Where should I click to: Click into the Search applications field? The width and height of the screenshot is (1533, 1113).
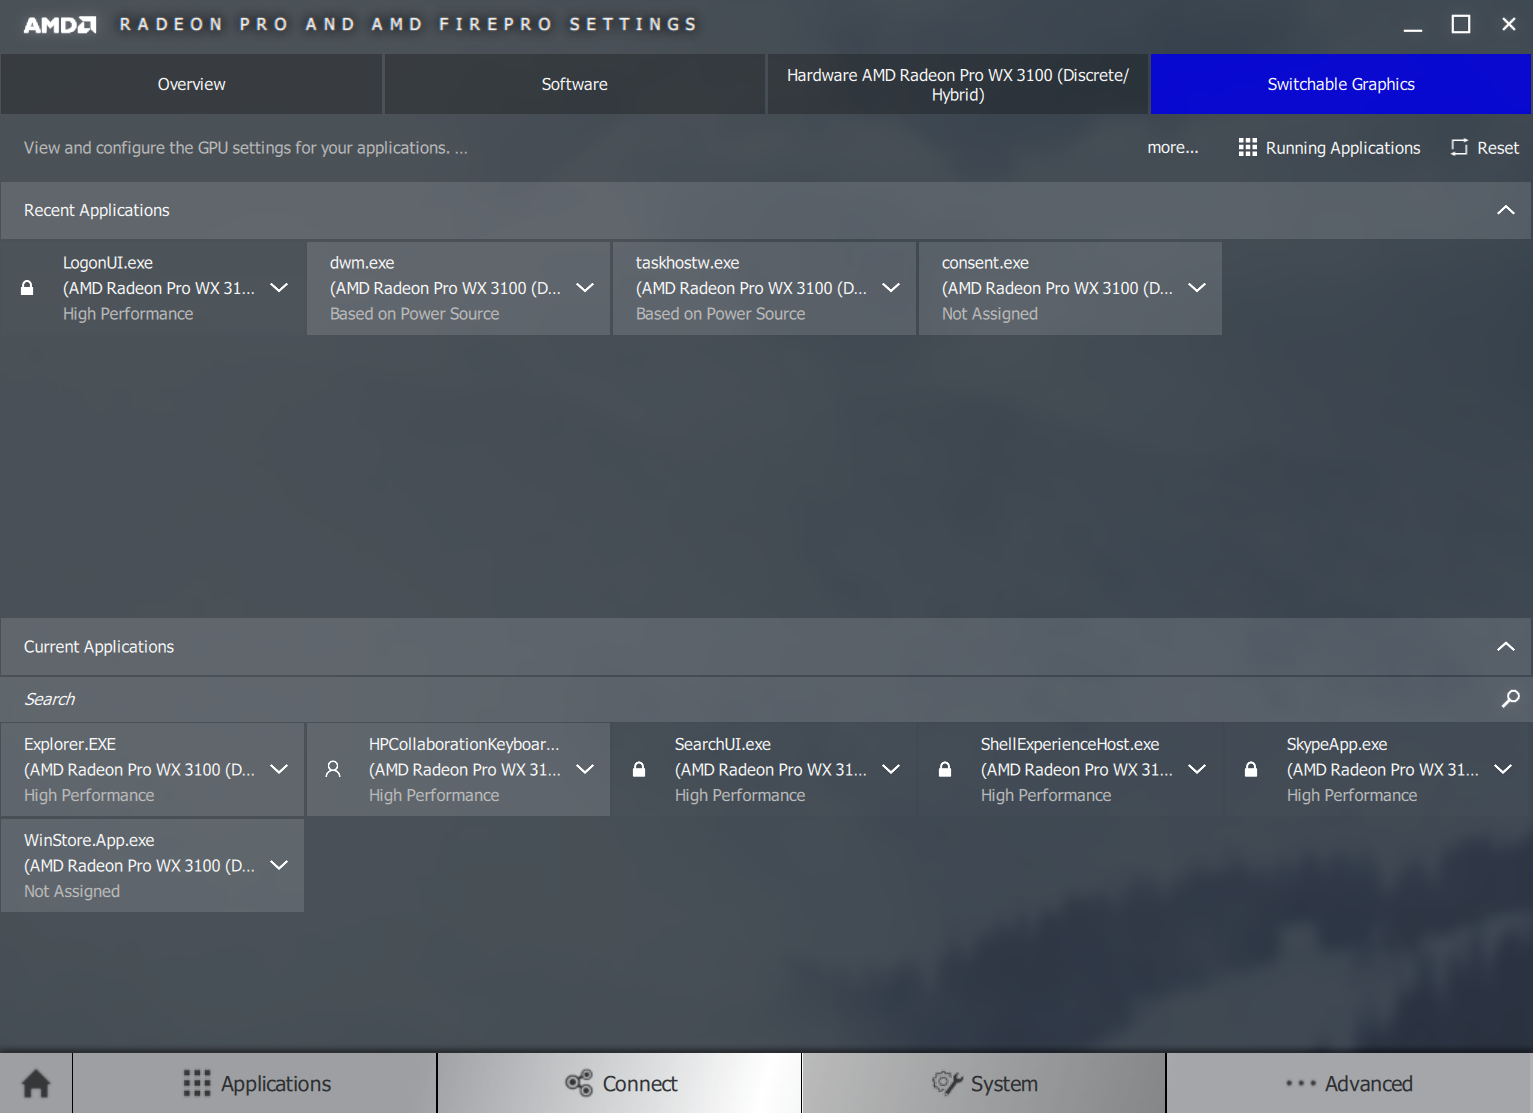click(x=750, y=699)
